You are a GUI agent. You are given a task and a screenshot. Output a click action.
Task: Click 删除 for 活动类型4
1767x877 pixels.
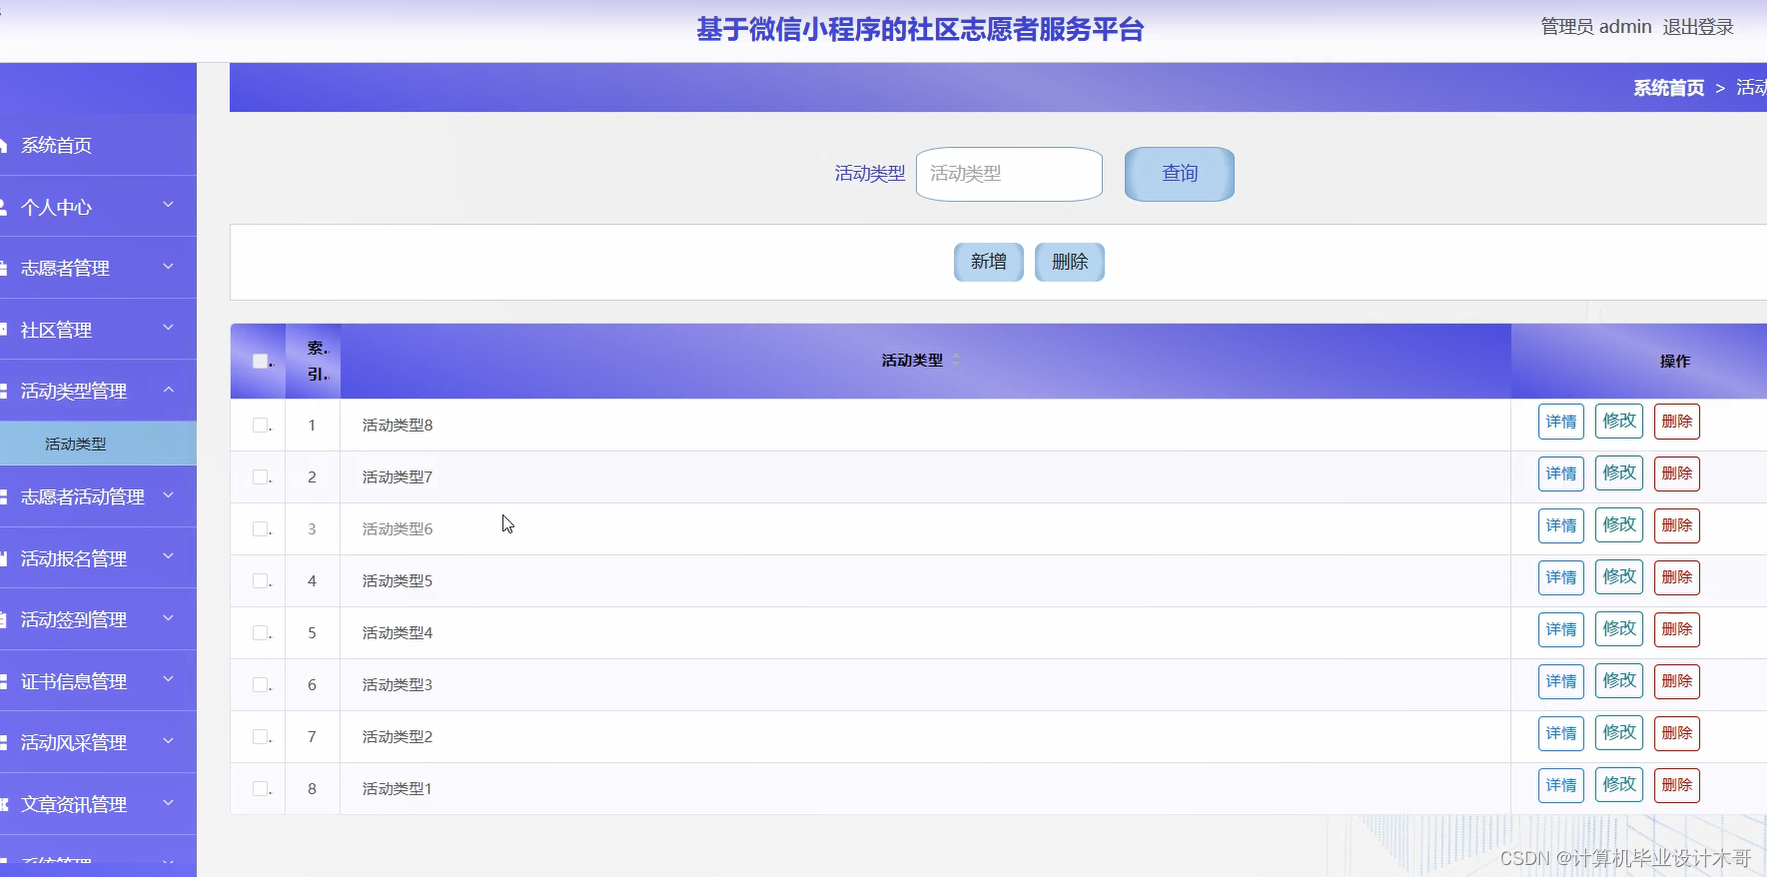pyautogui.click(x=1677, y=630)
